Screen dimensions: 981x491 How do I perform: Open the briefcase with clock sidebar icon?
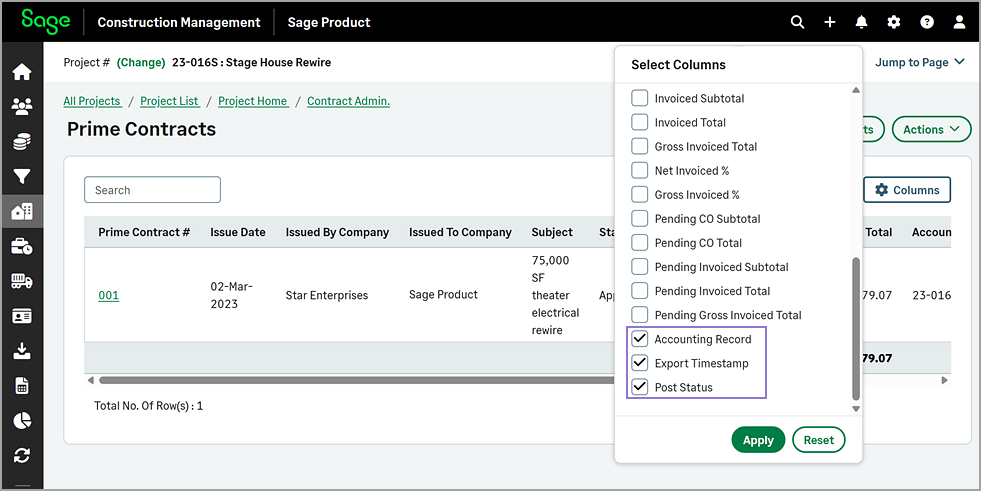(22, 246)
